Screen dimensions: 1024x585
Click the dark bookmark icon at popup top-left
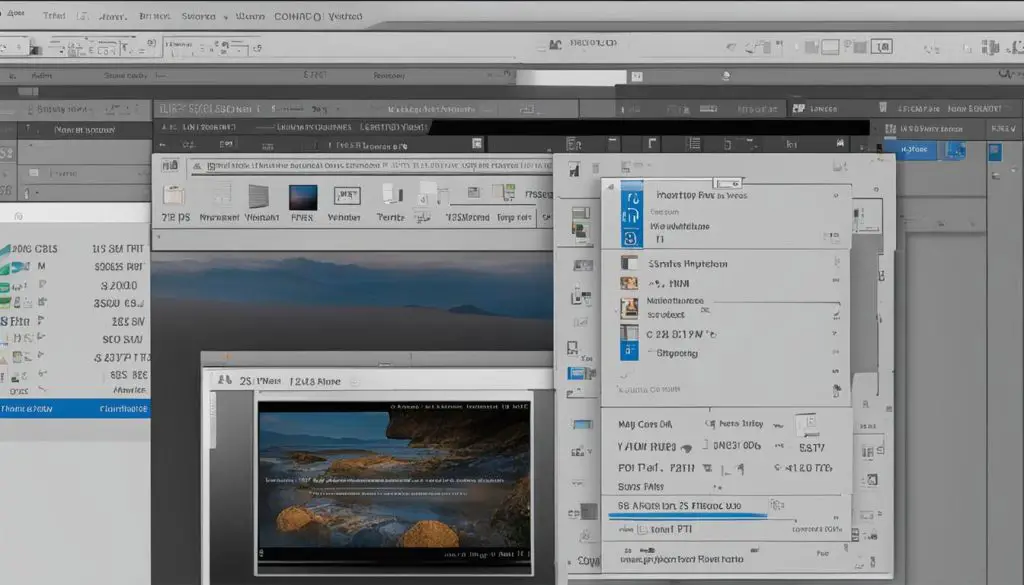point(574,169)
